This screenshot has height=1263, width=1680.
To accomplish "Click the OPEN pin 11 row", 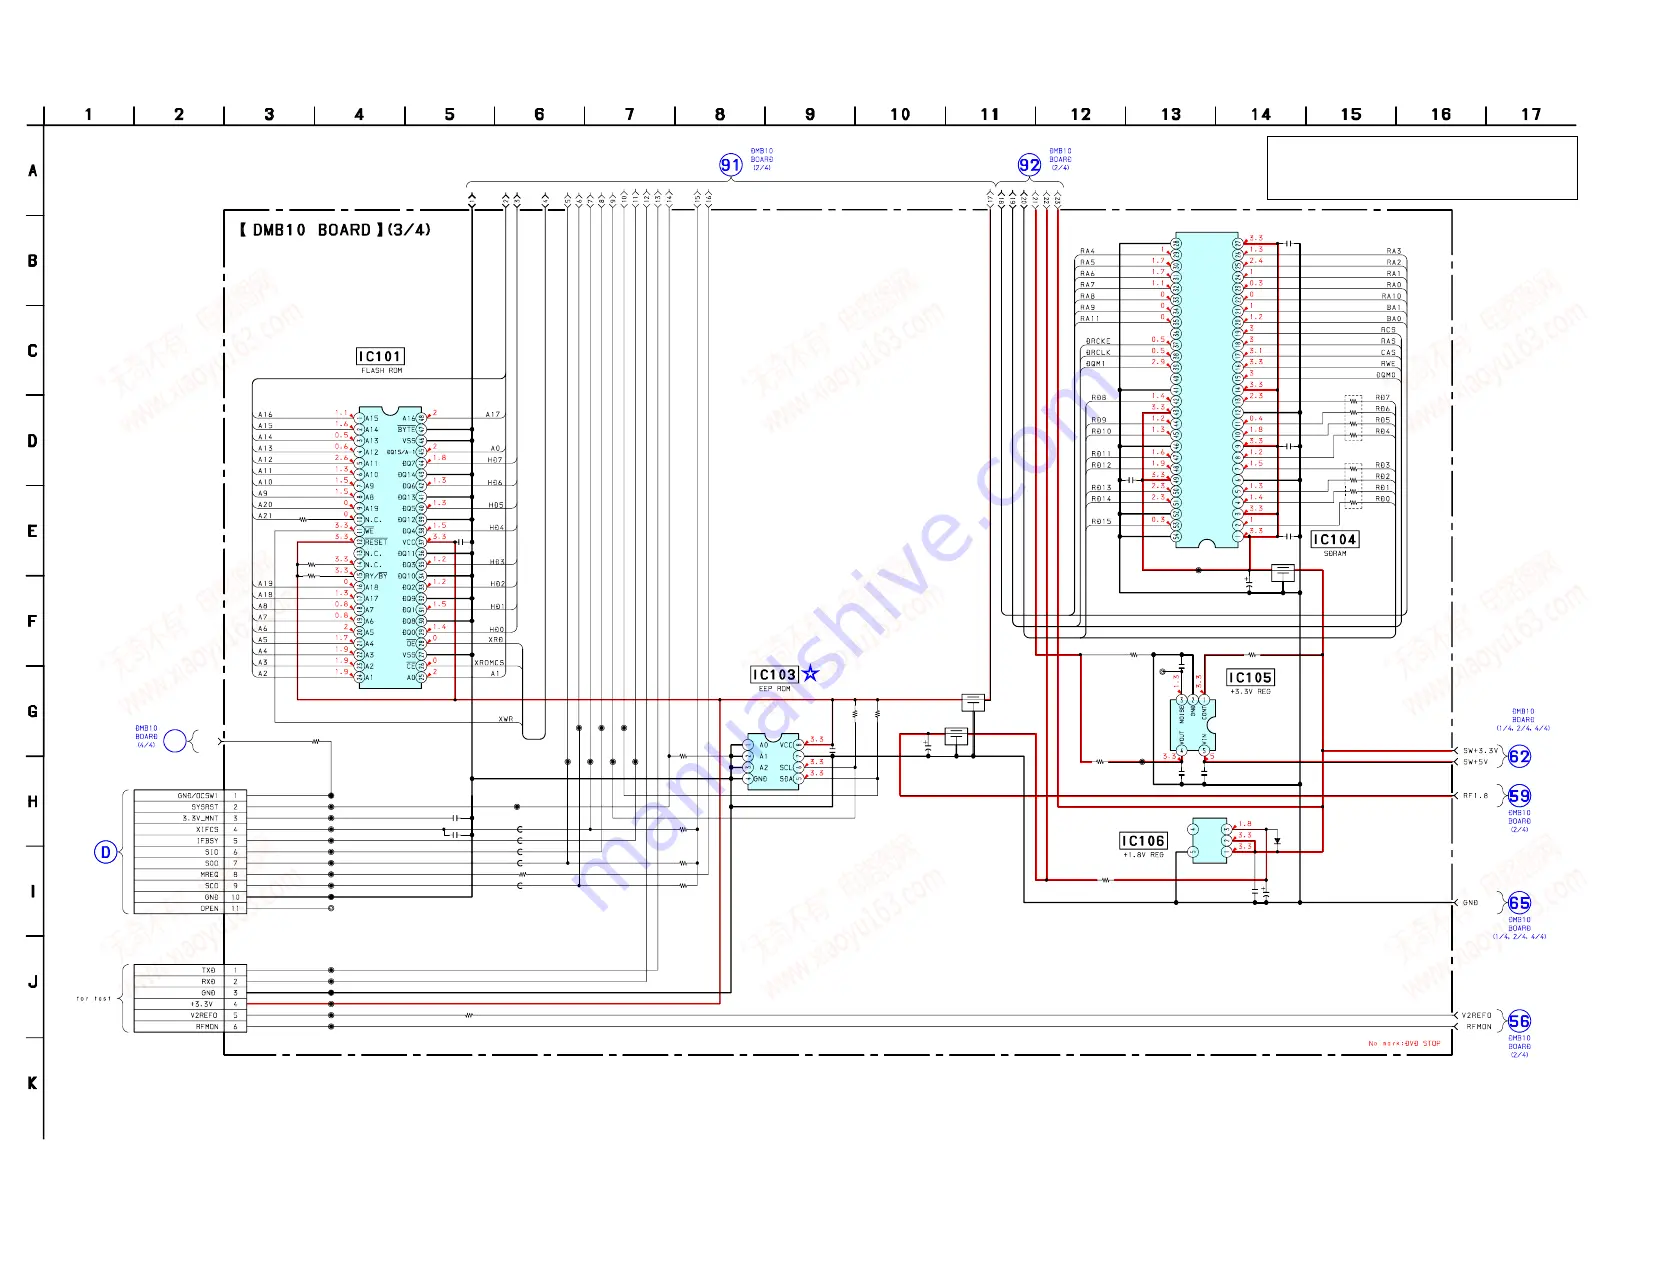I will click(190, 909).
